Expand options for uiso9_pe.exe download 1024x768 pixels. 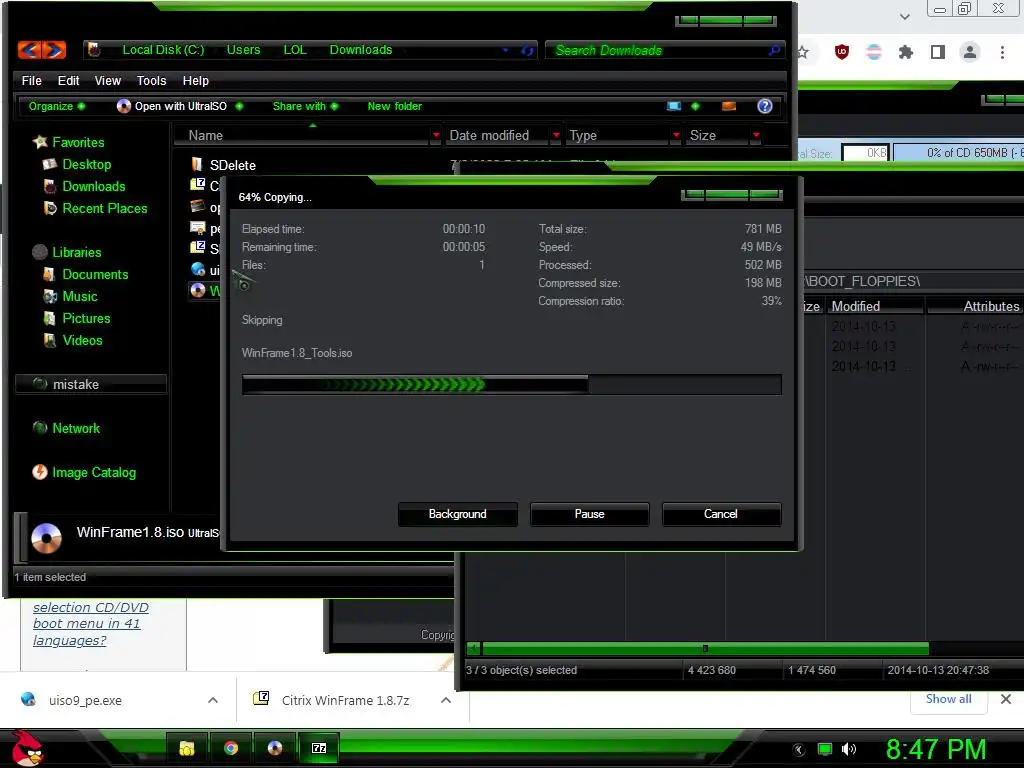[x=213, y=700]
